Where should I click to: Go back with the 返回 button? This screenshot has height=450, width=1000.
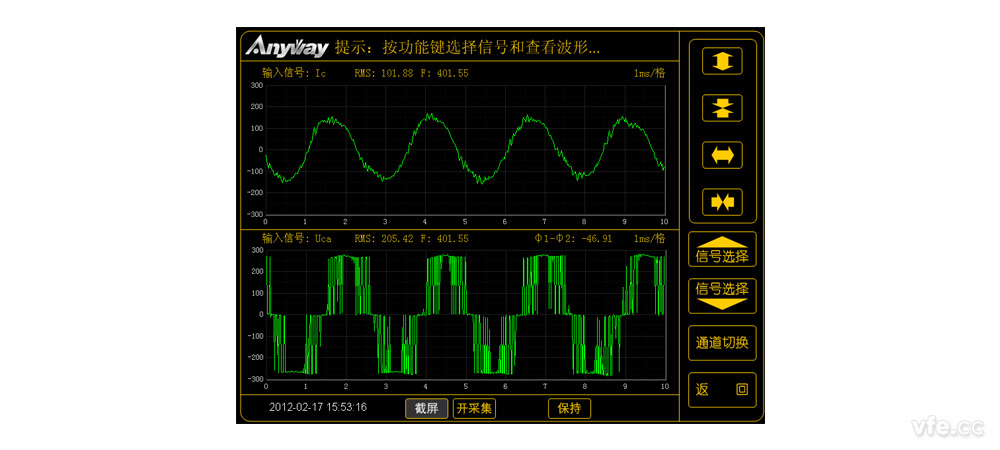(722, 390)
